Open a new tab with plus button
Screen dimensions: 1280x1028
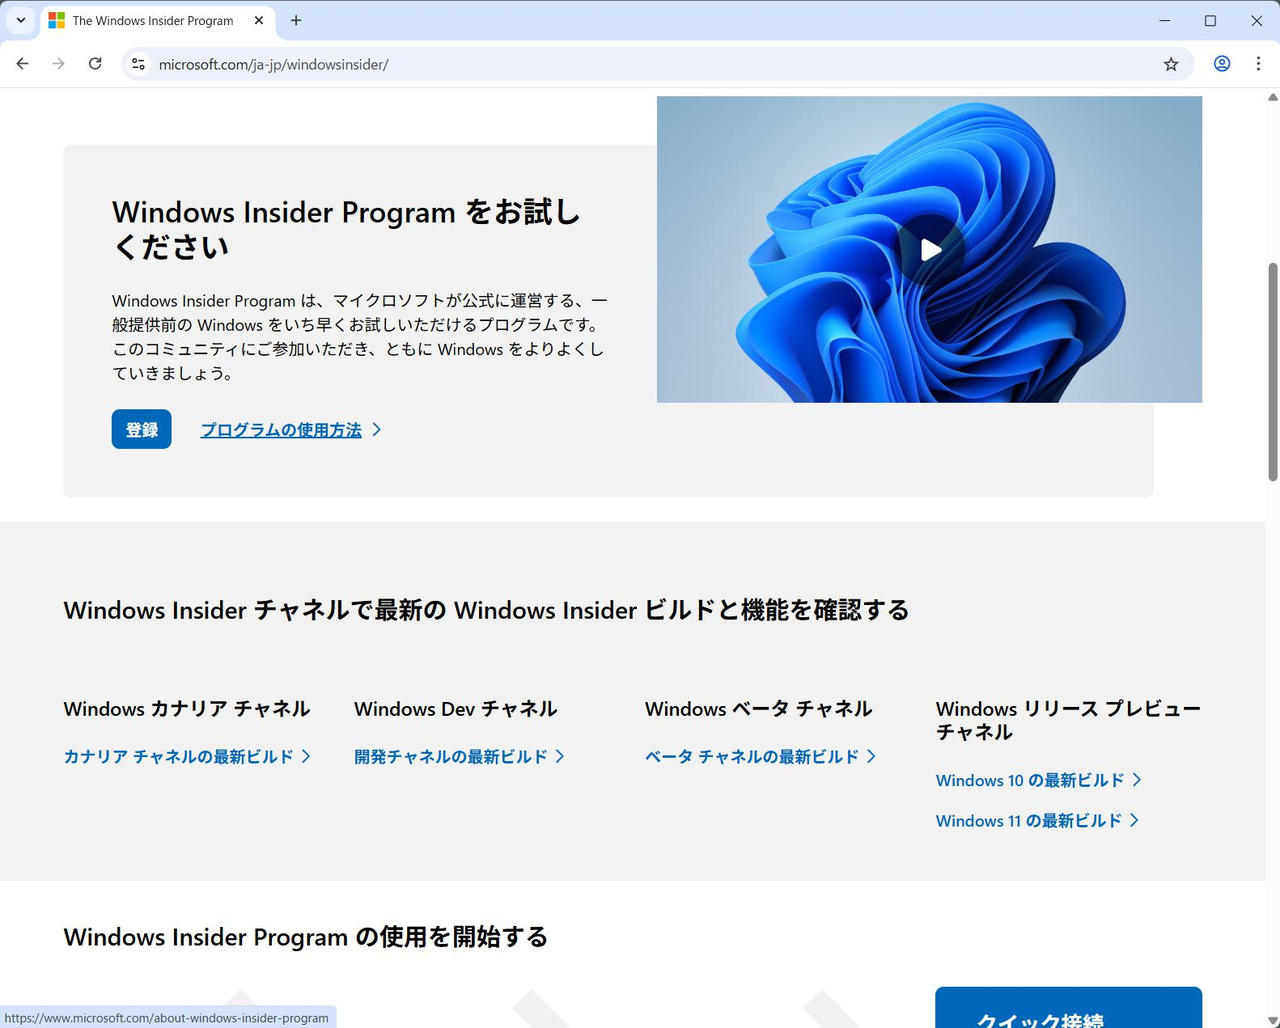click(296, 20)
